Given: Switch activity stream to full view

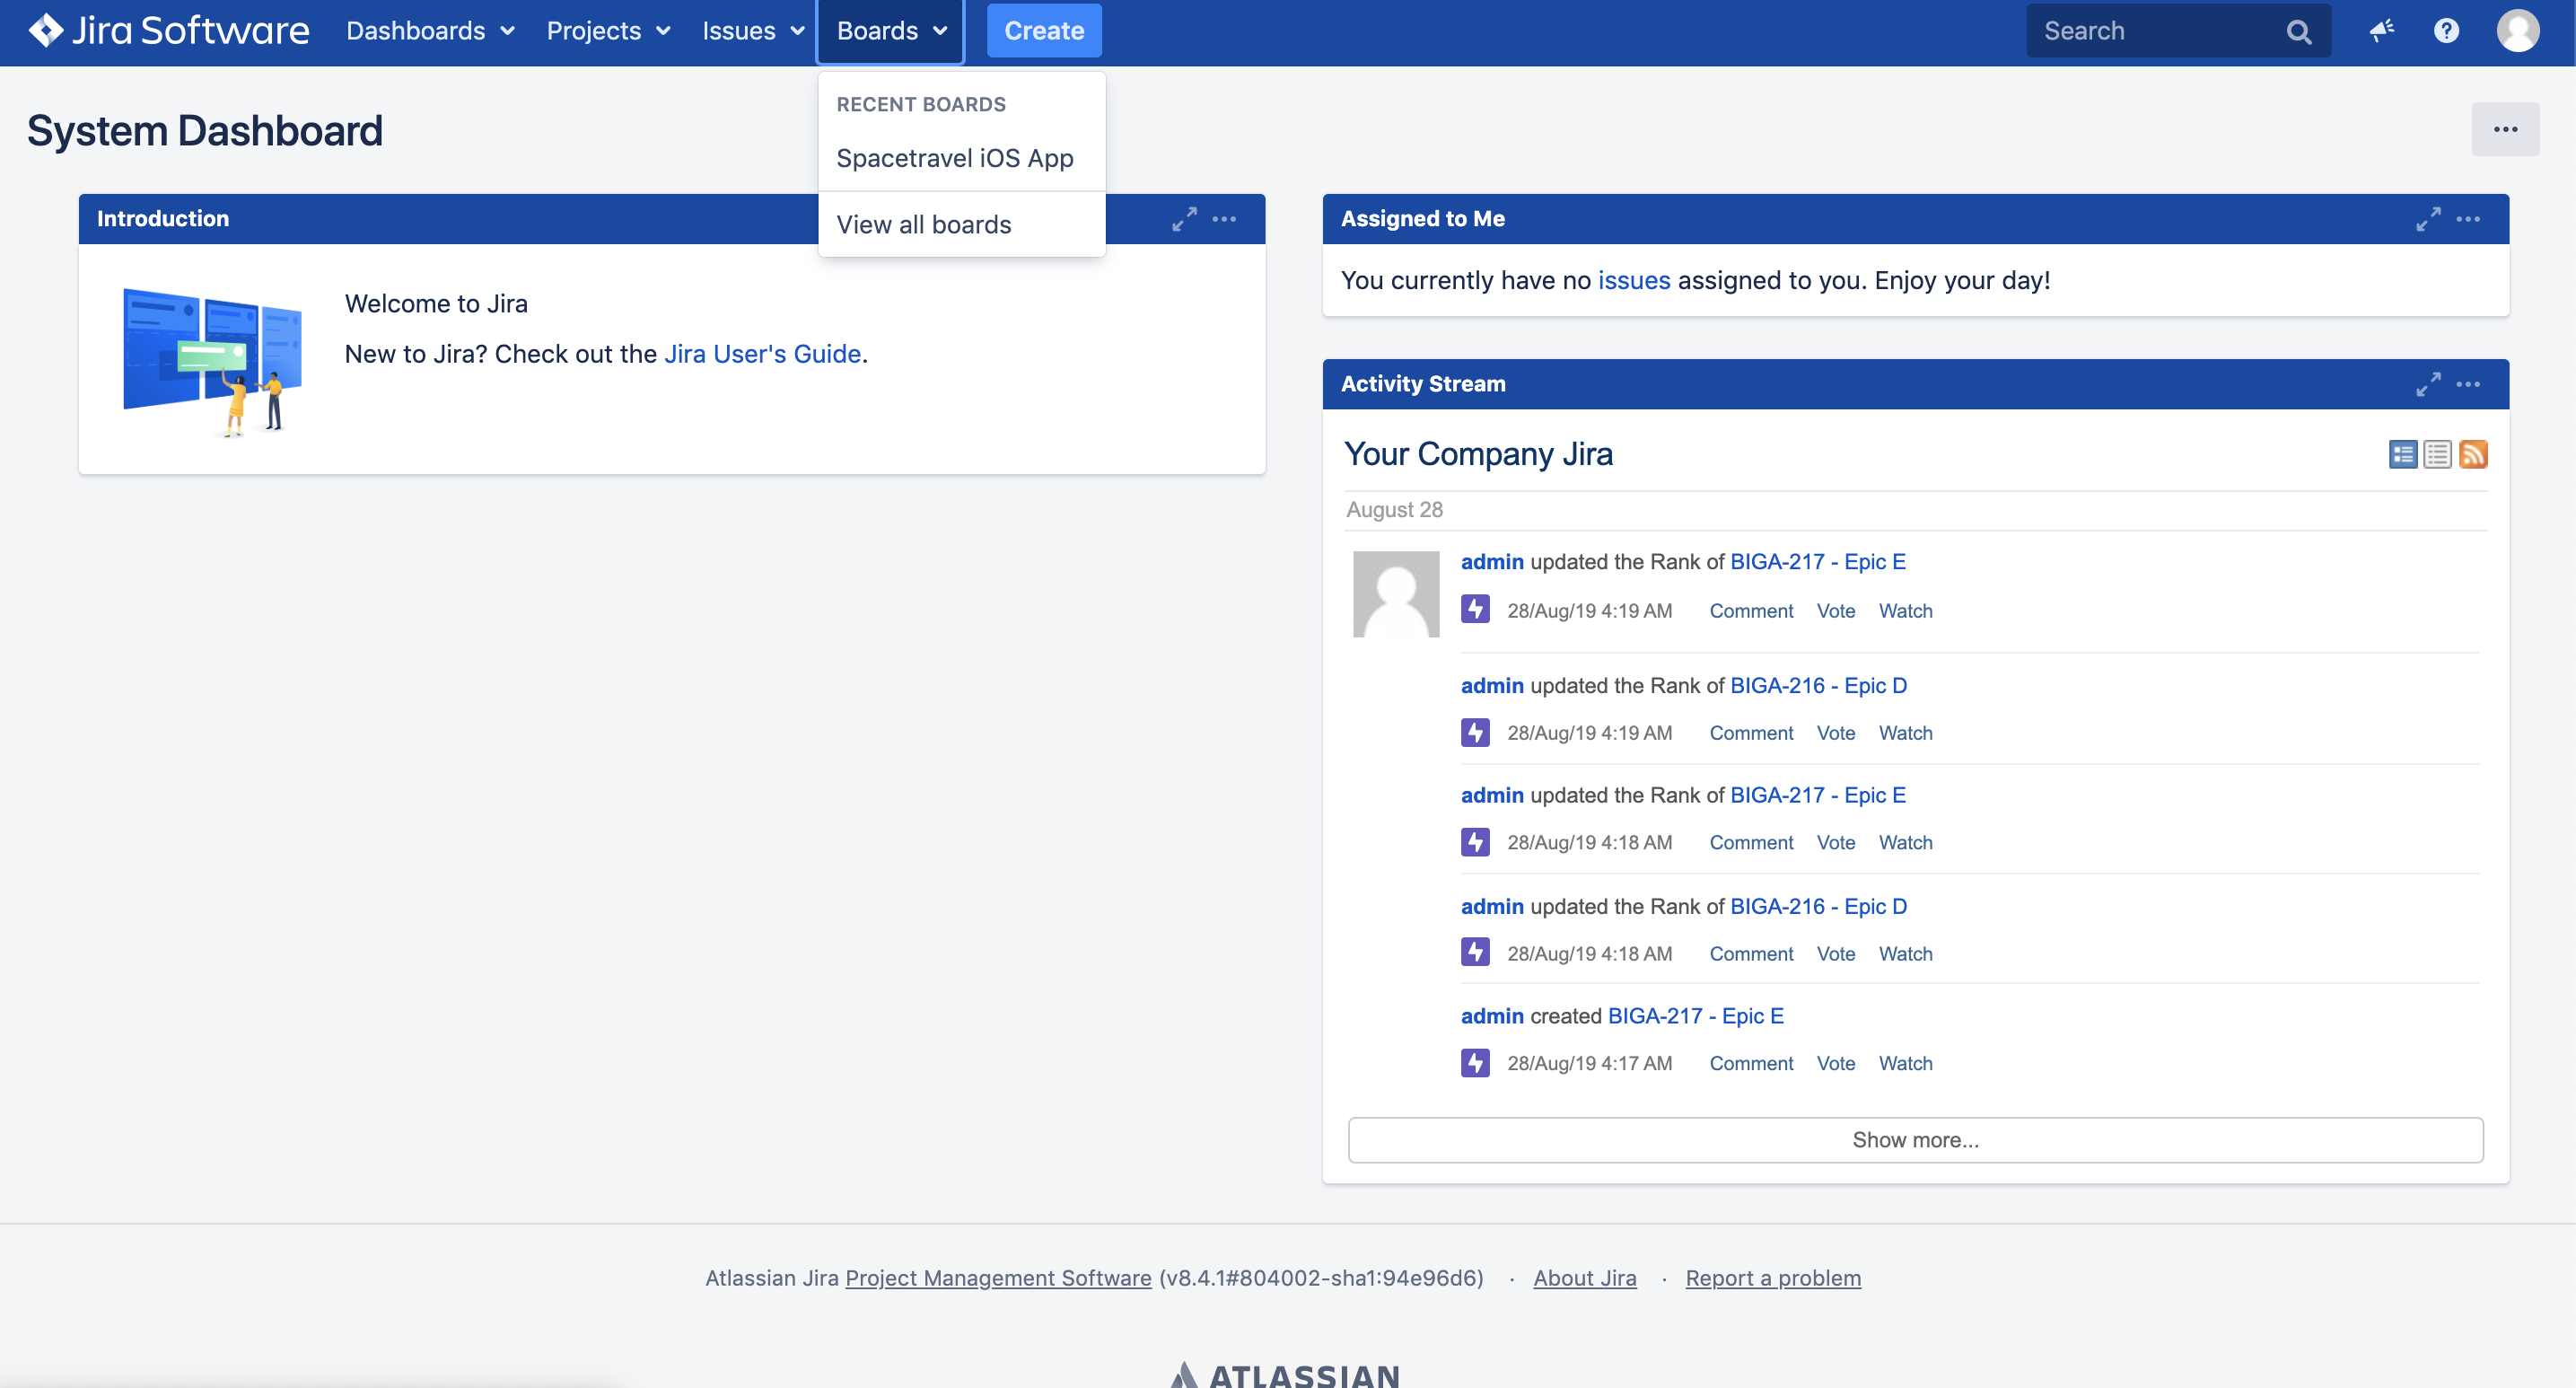Looking at the screenshot, I should (2403, 454).
